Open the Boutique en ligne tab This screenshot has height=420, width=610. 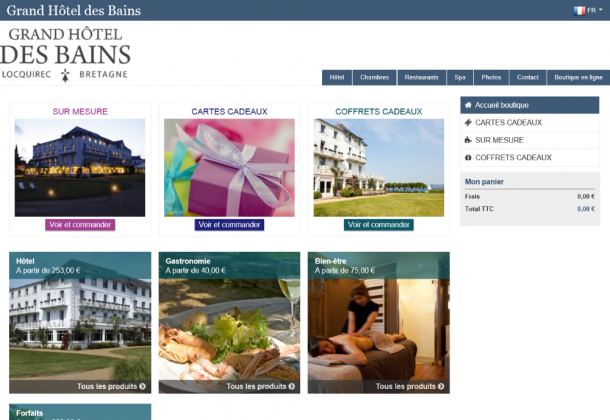click(578, 77)
